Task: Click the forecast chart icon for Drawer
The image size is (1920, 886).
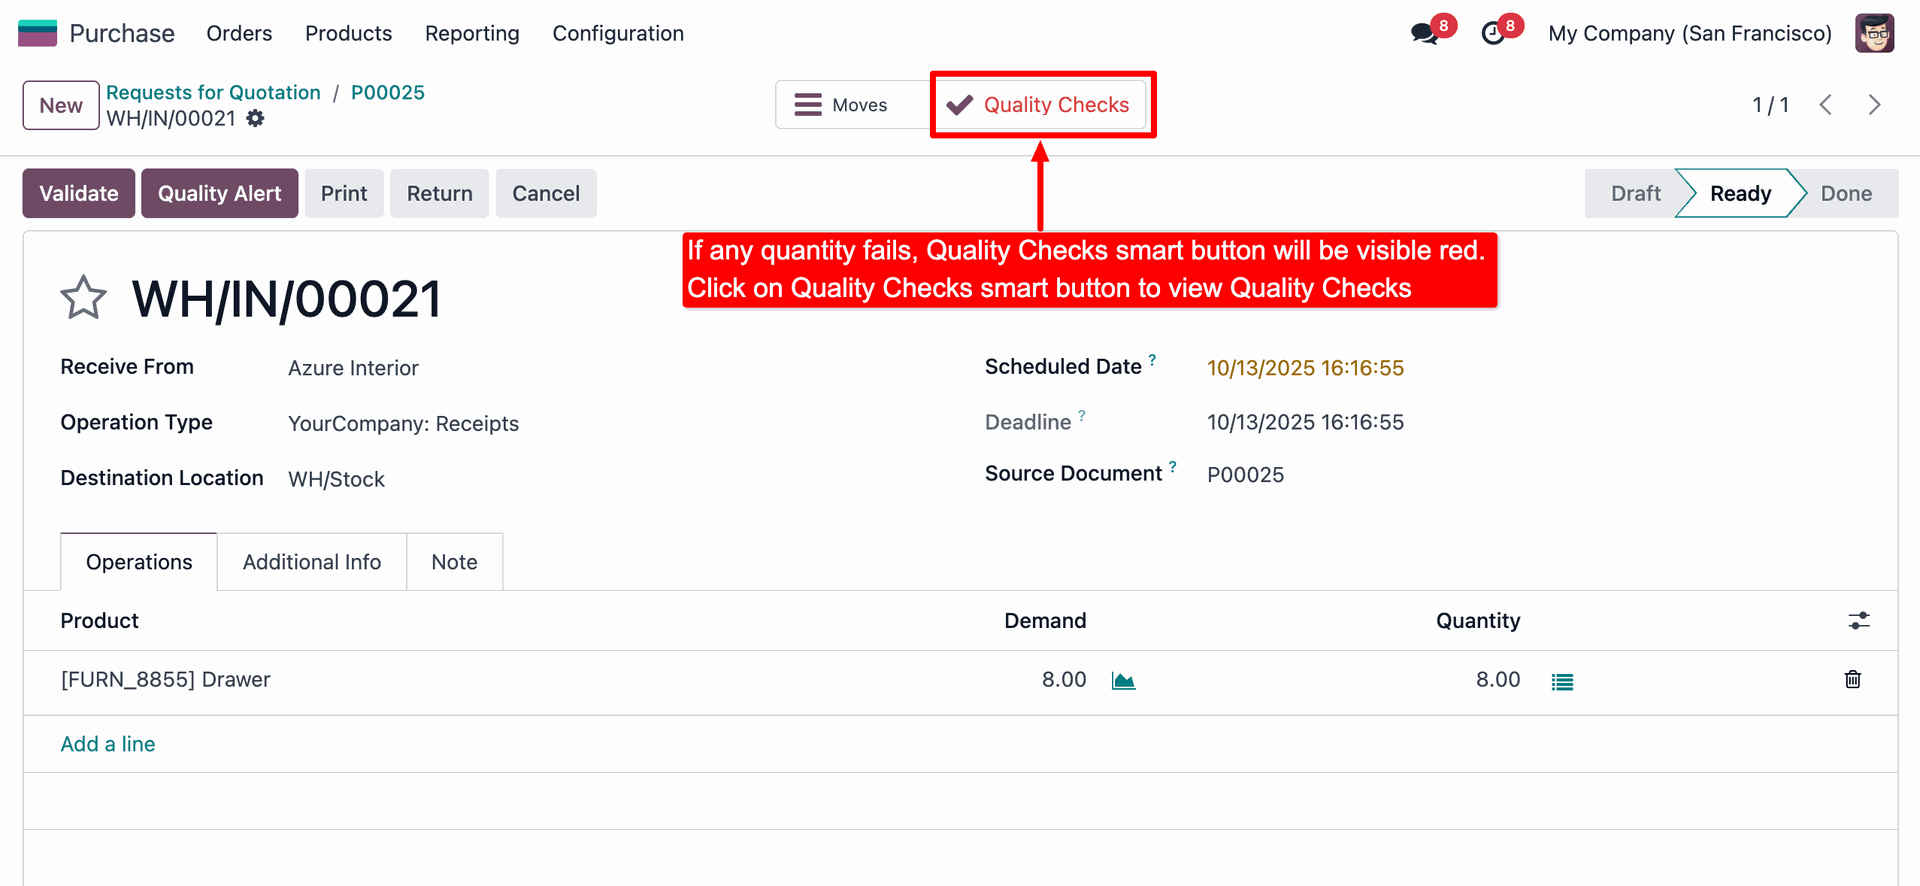Action: [1123, 681]
